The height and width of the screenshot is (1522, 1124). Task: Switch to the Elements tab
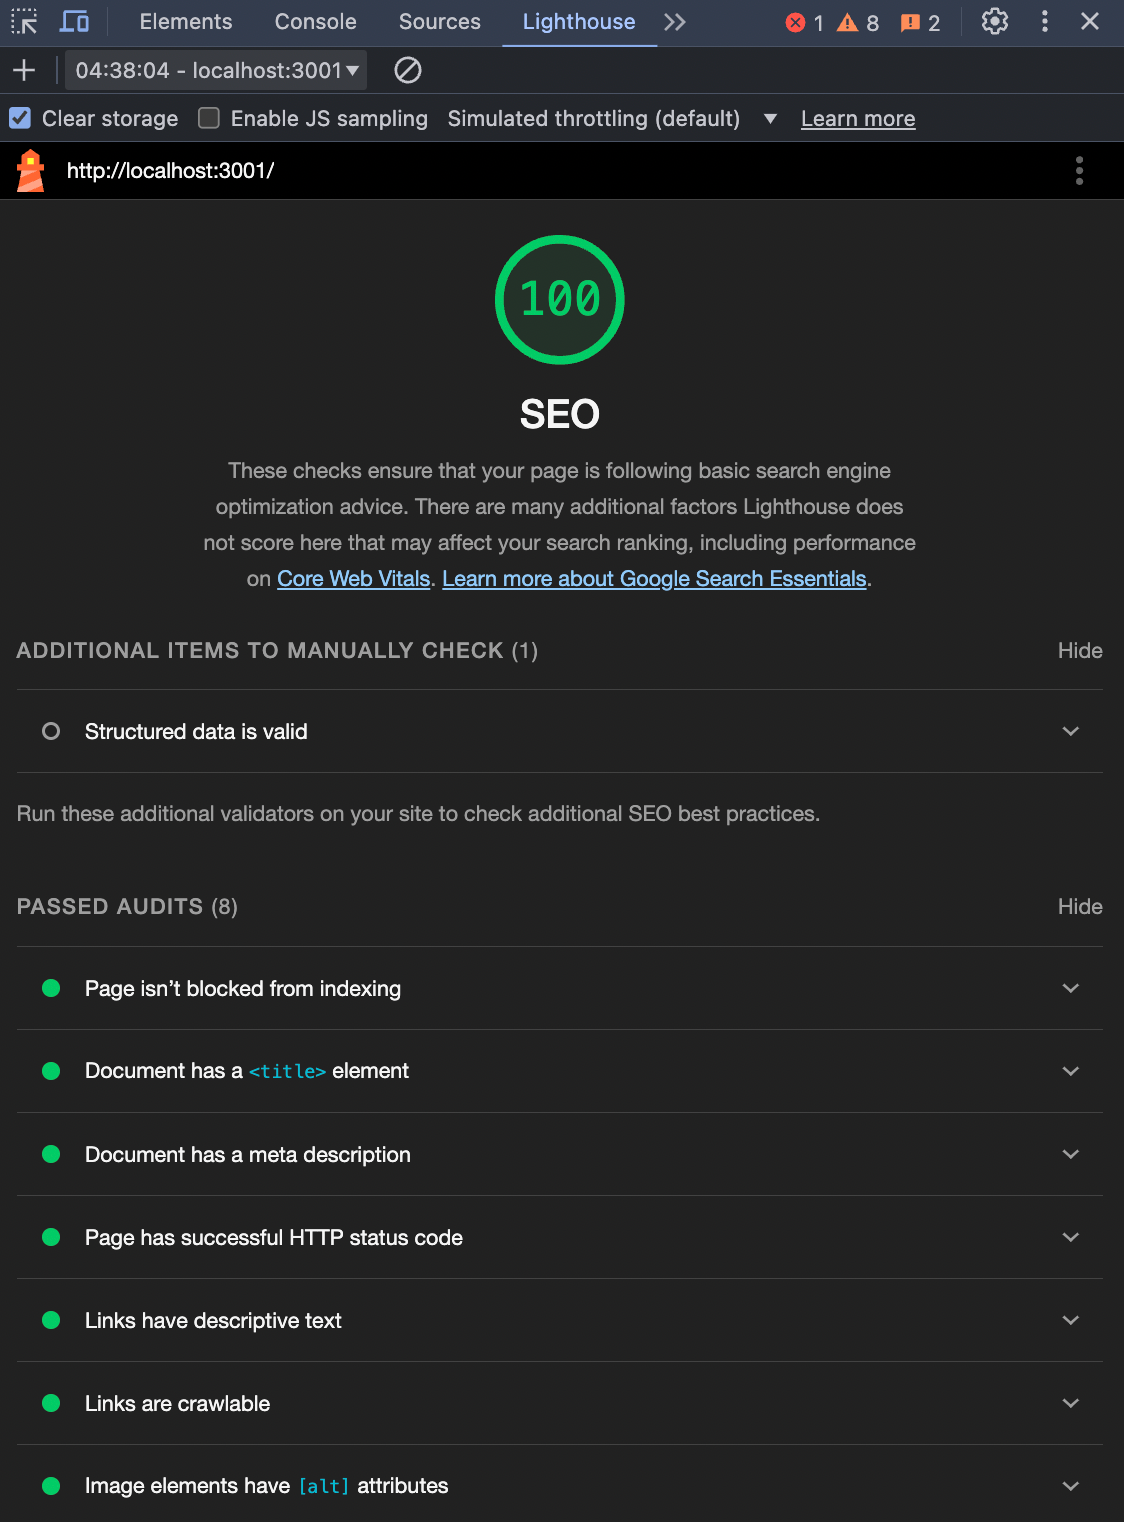(x=185, y=22)
